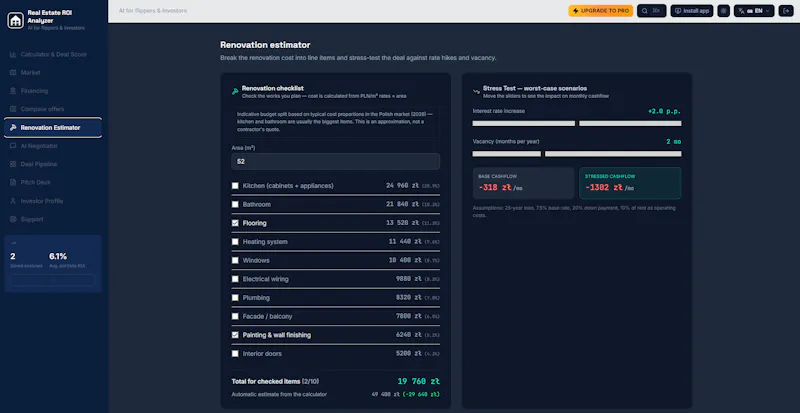This screenshot has width=800, height=413.
Task: Click the 49 400 zł automatic estimate value
Action: [x=386, y=394]
